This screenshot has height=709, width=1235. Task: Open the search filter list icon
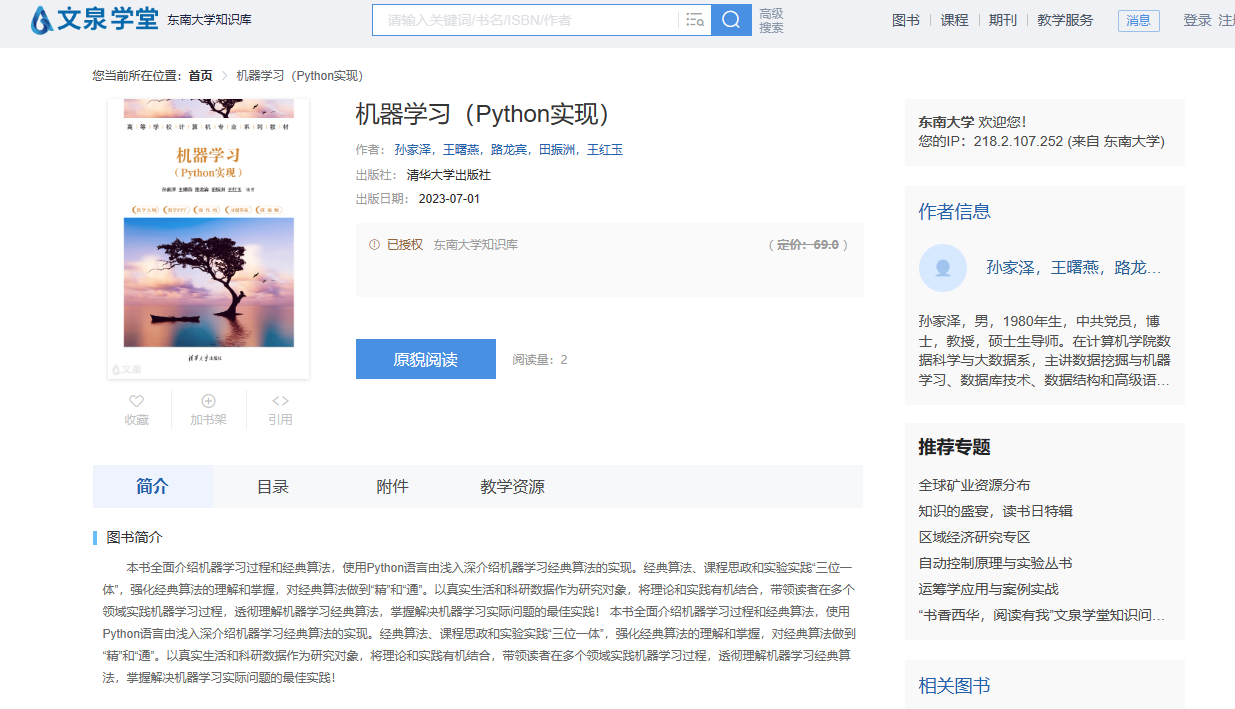point(694,20)
